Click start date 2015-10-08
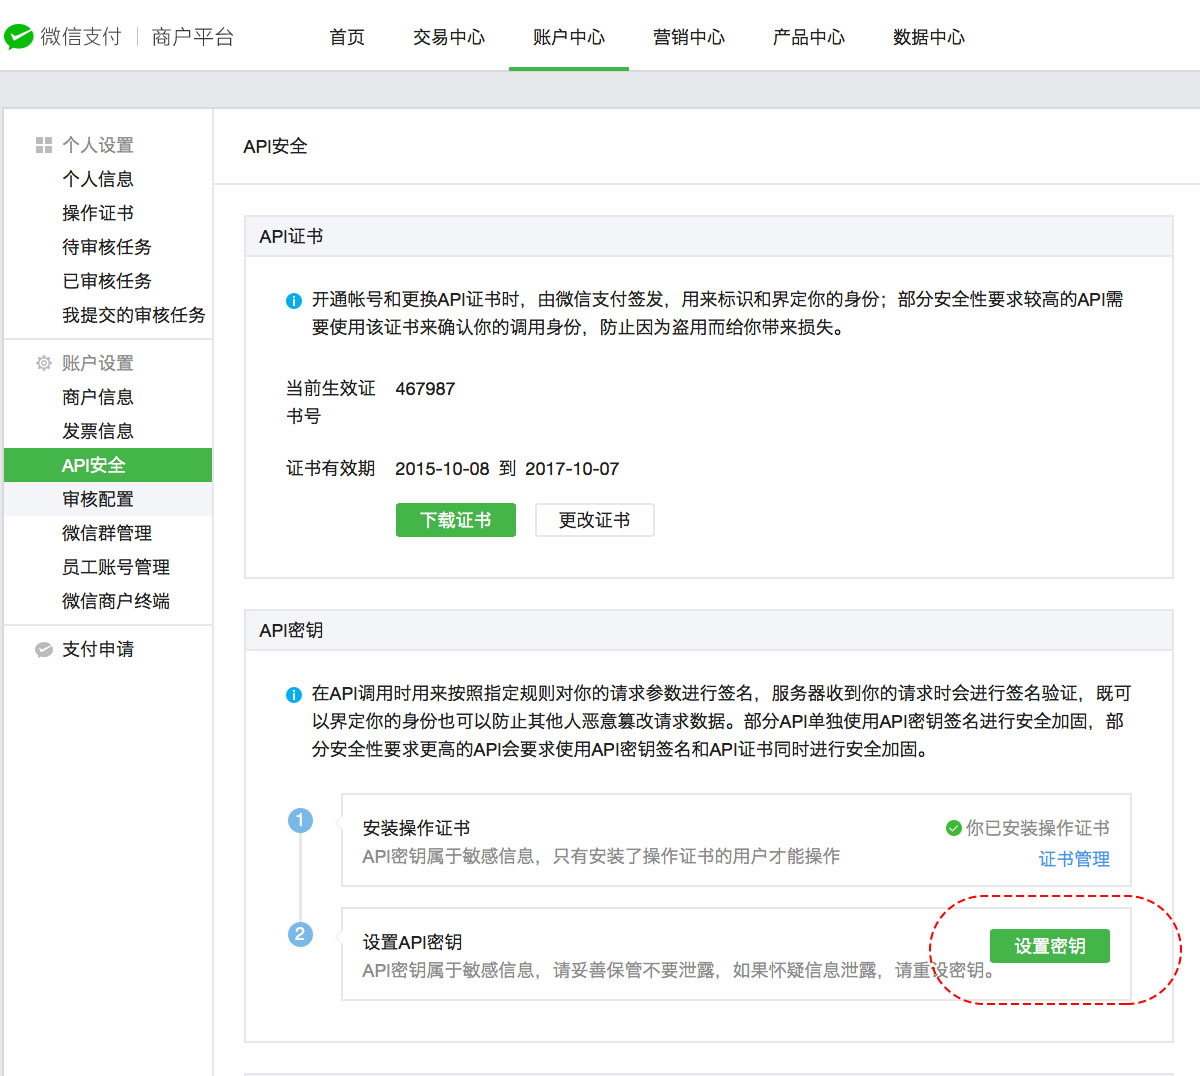The height and width of the screenshot is (1076, 1200). [x=442, y=469]
